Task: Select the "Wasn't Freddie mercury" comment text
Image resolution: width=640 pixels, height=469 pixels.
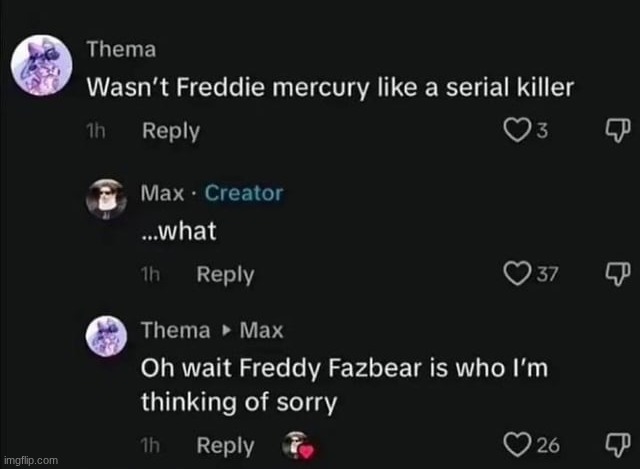Action: click(330, 87)
